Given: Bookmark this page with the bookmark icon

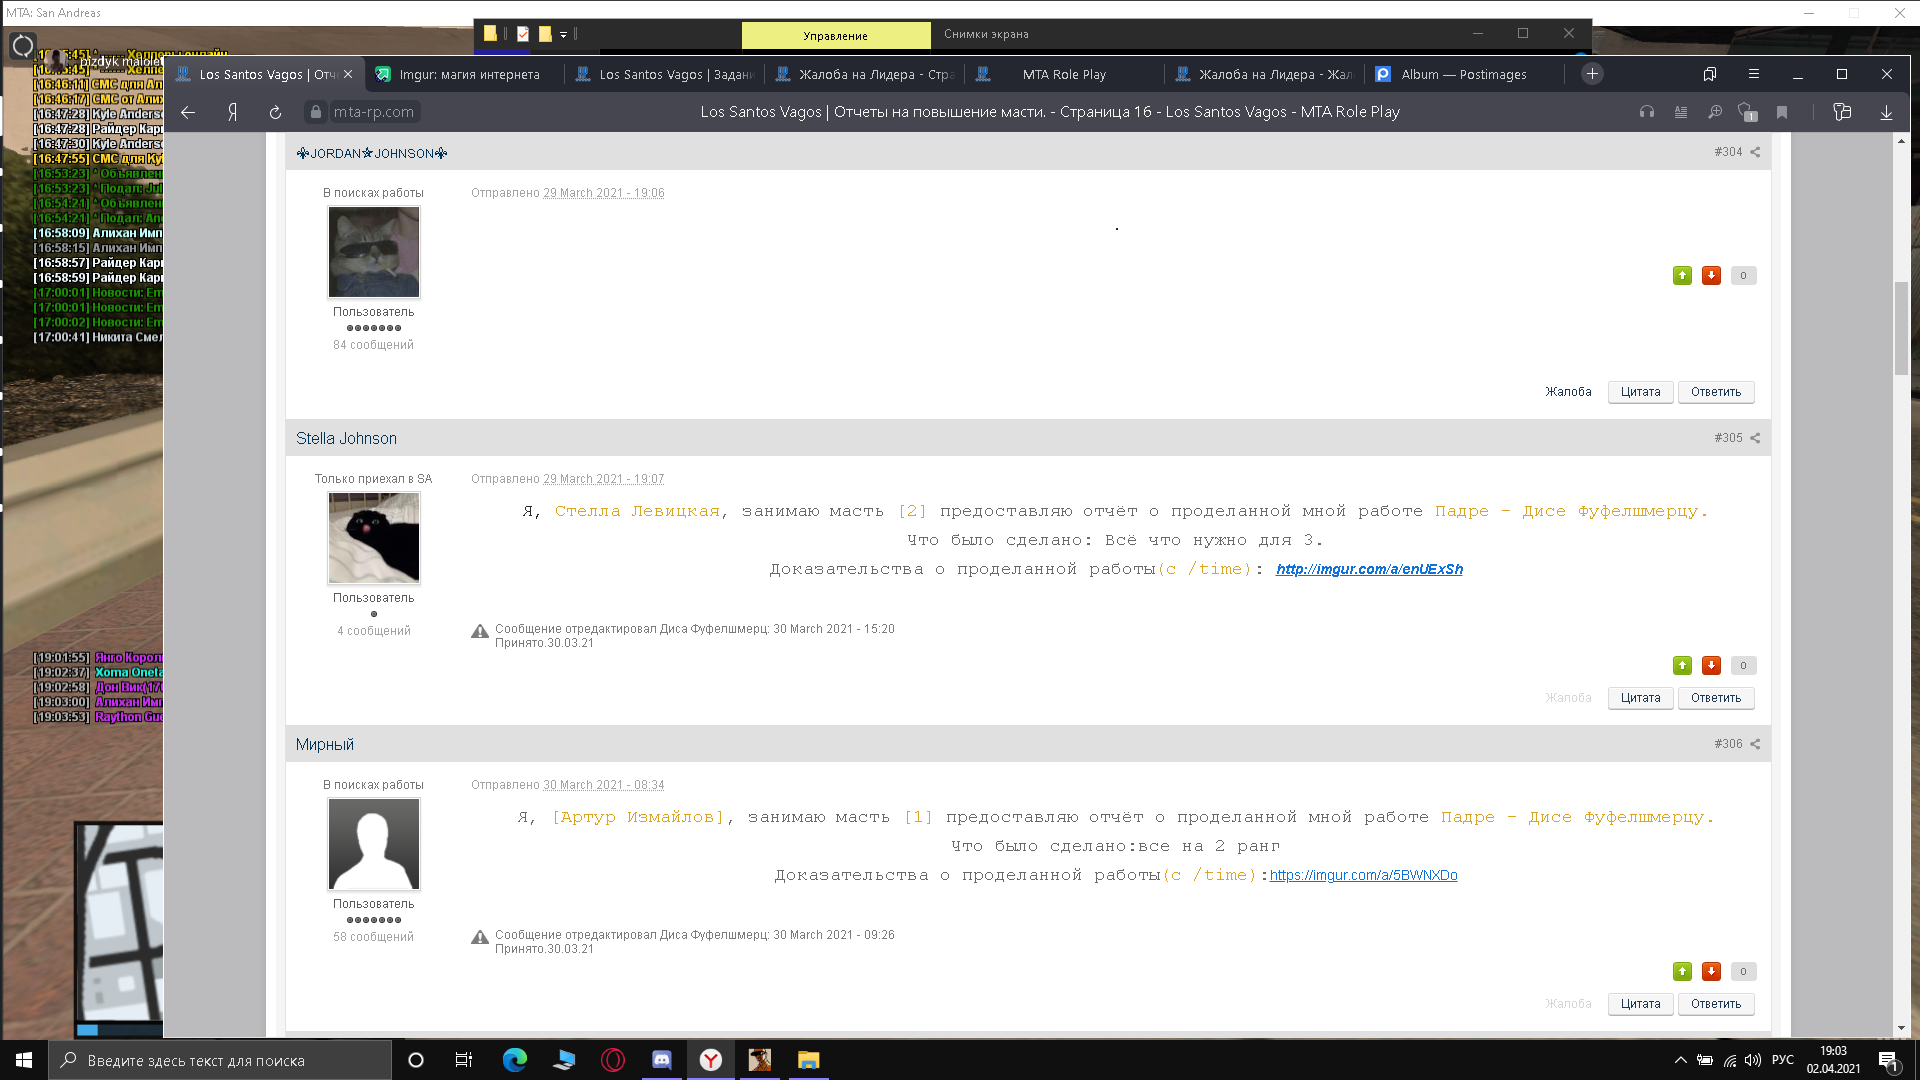Looking at the screenshot, I should click(1782, 112).
